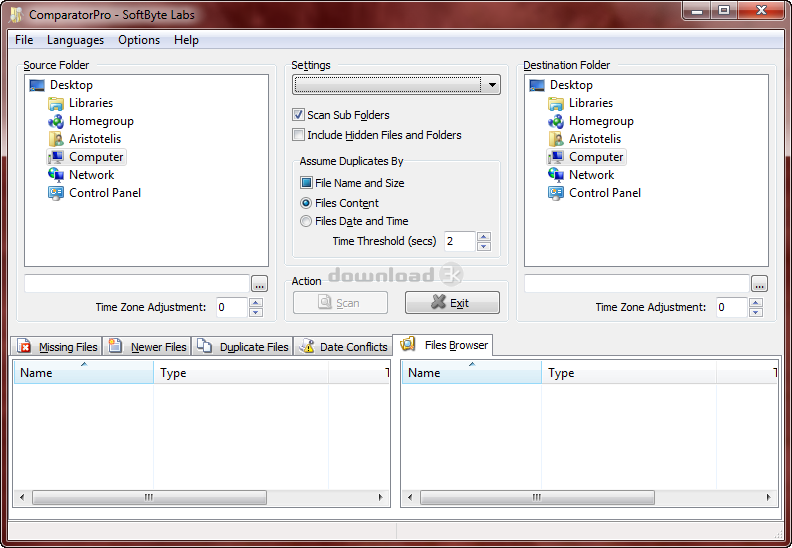Click the Libraries icon in Source Folder tree

56,104
